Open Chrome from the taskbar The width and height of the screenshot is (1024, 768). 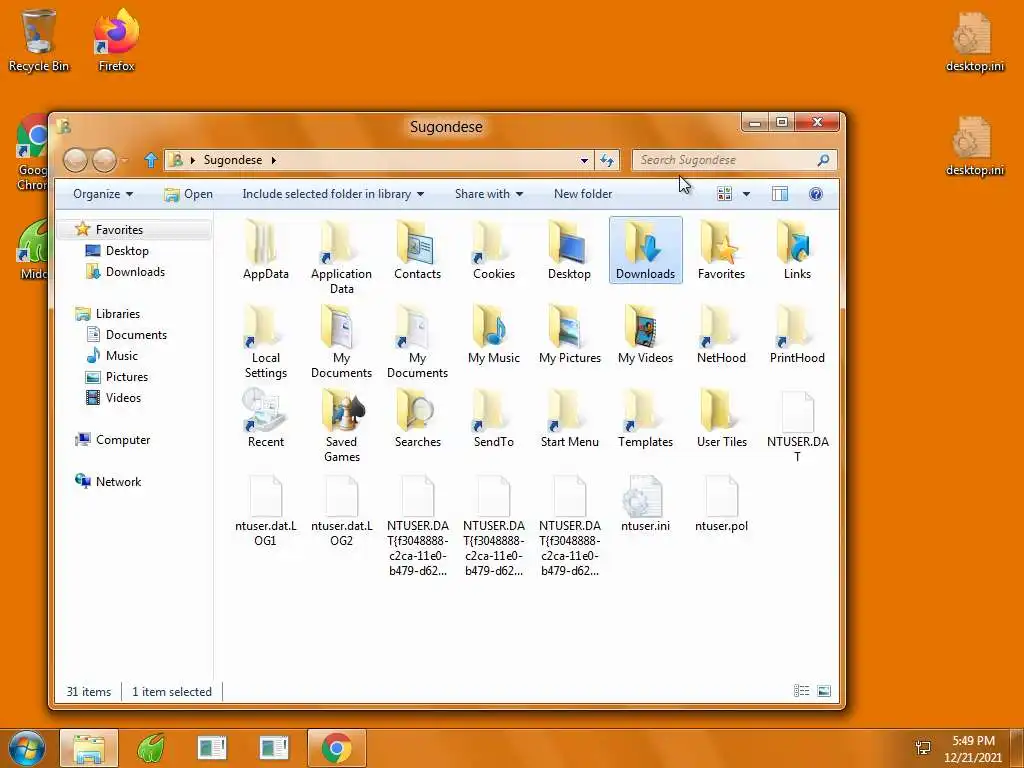pos(336,748)
